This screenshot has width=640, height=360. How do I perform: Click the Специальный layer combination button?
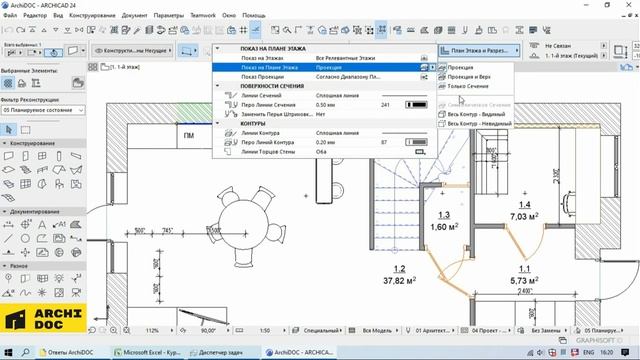pyautogui.click(x=322, y=330)
